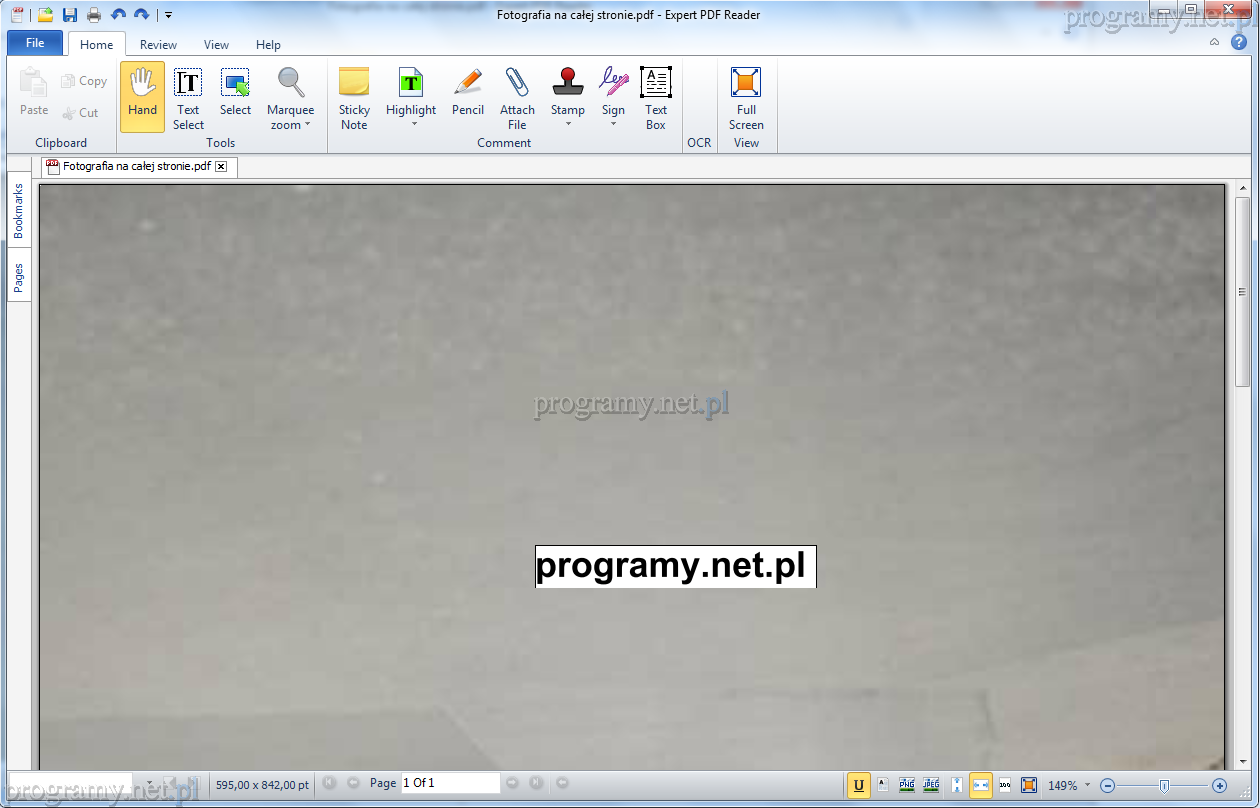Image resolution: width=1260 pixels, height=808 pixels.
Task: Toggle fit-page-height view in status bar
Action: pyautogui.click(x=957, y=785)
